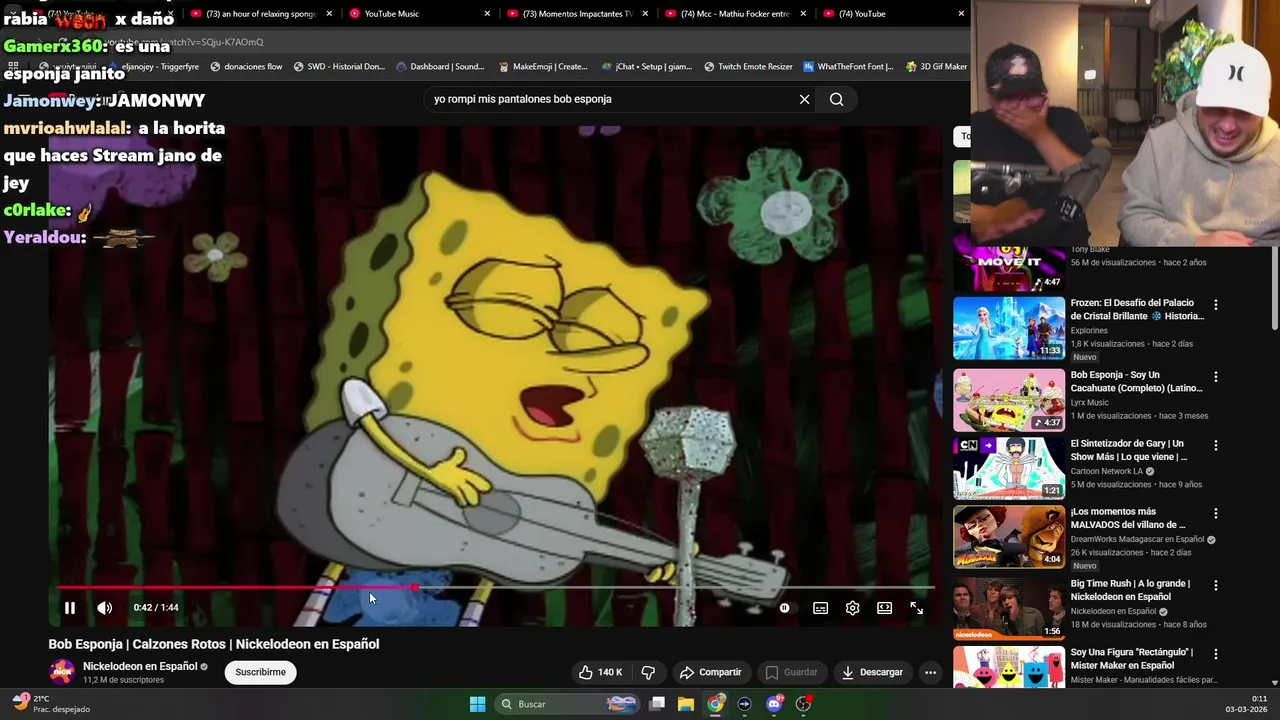
Task: Click DreamWorks Madagascar en Español channel name
Action: tap(1137, 539)
